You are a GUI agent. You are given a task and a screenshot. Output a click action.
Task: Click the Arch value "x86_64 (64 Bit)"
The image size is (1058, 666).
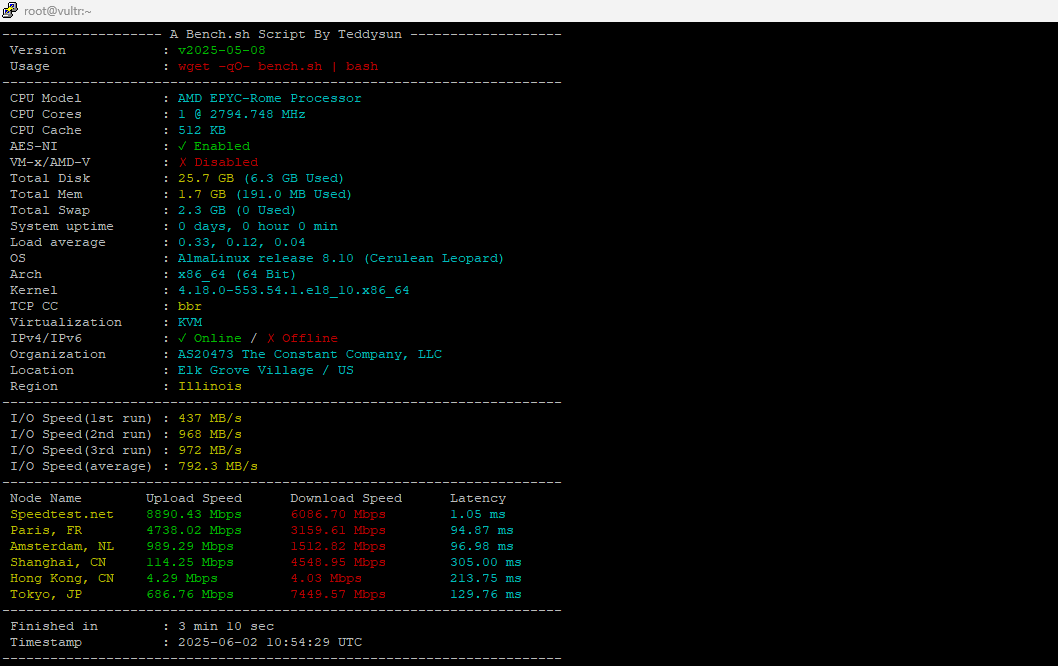point(237,275)
